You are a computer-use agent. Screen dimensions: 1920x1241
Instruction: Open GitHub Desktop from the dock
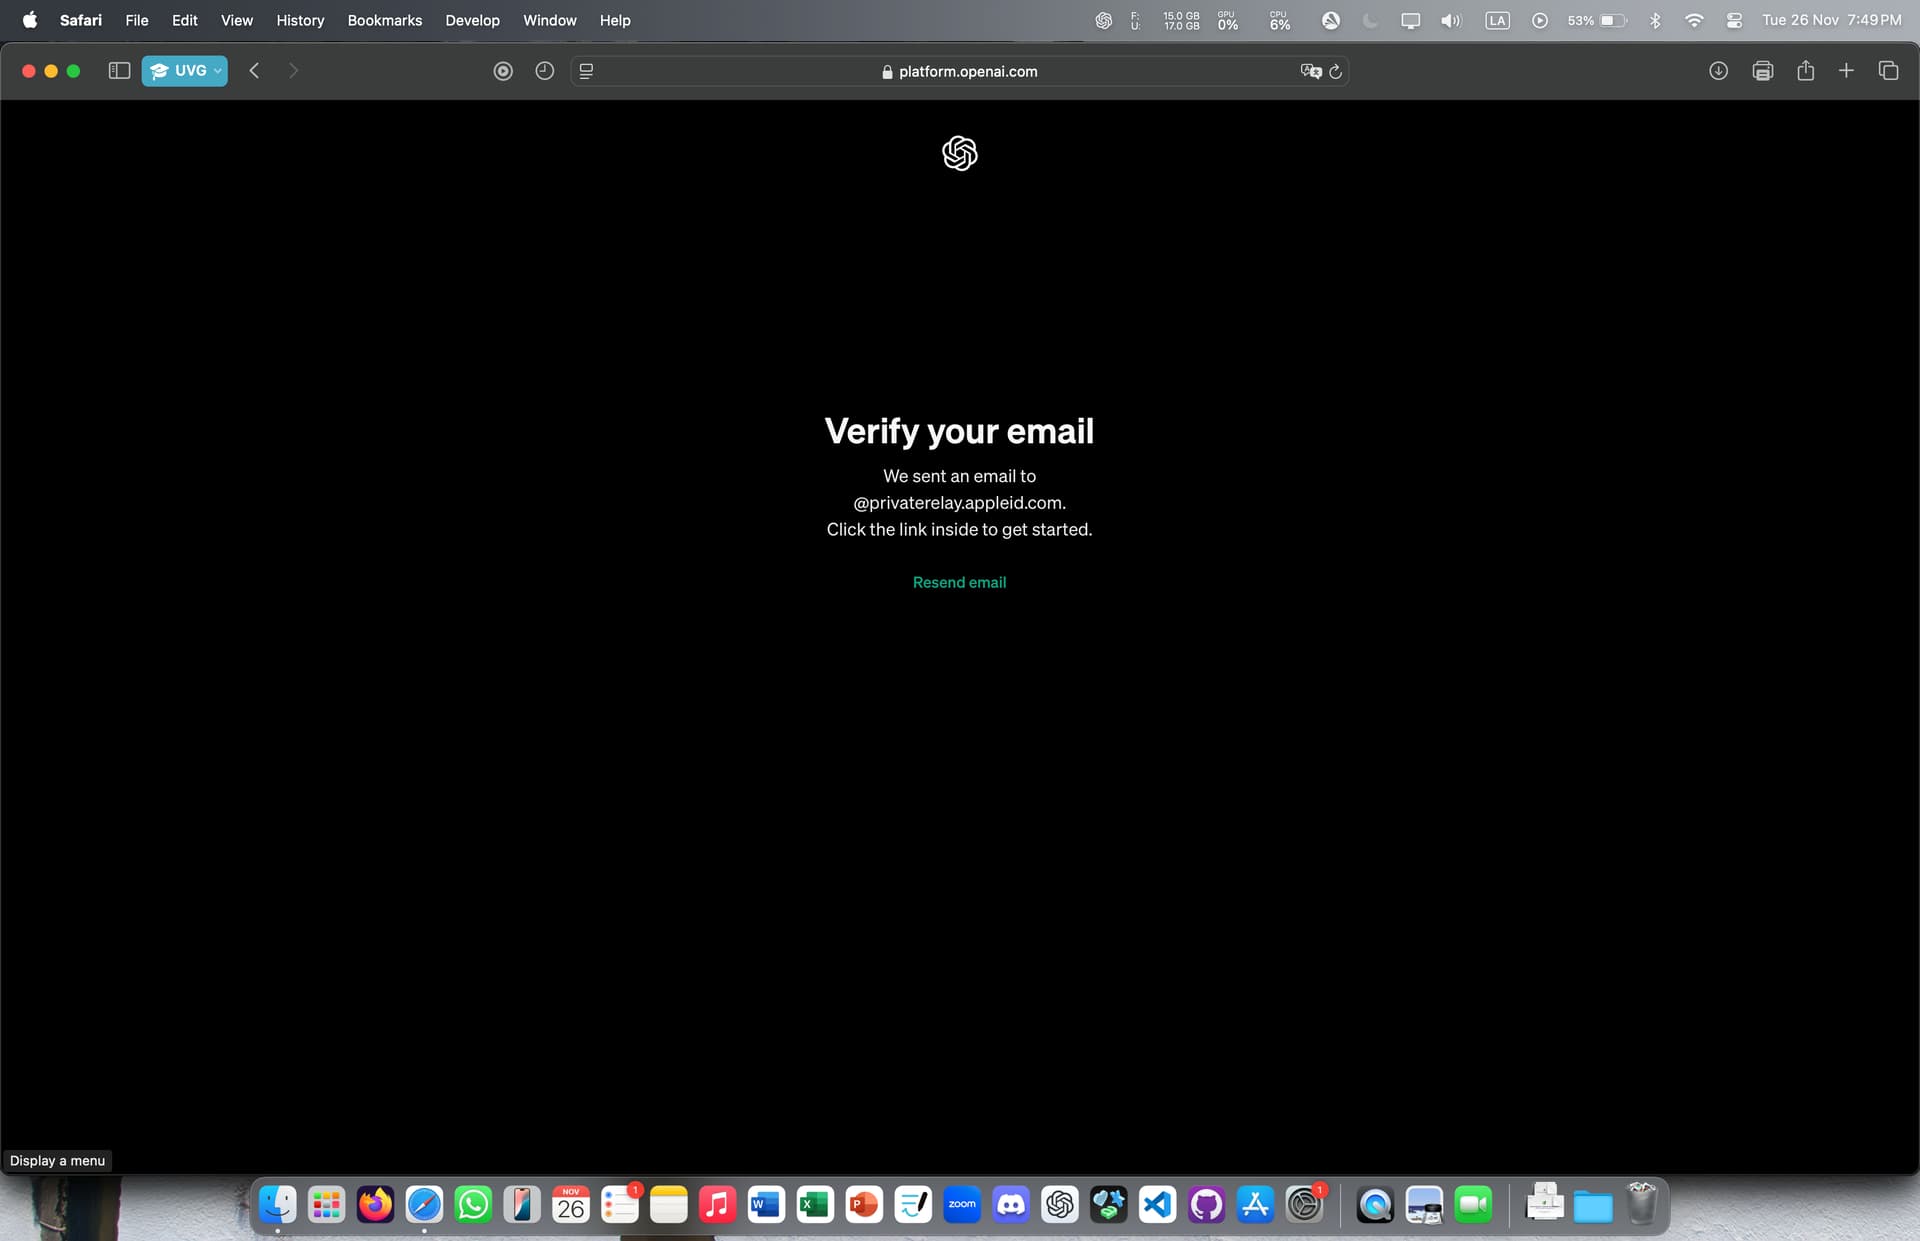(x=1207, y=1204)
